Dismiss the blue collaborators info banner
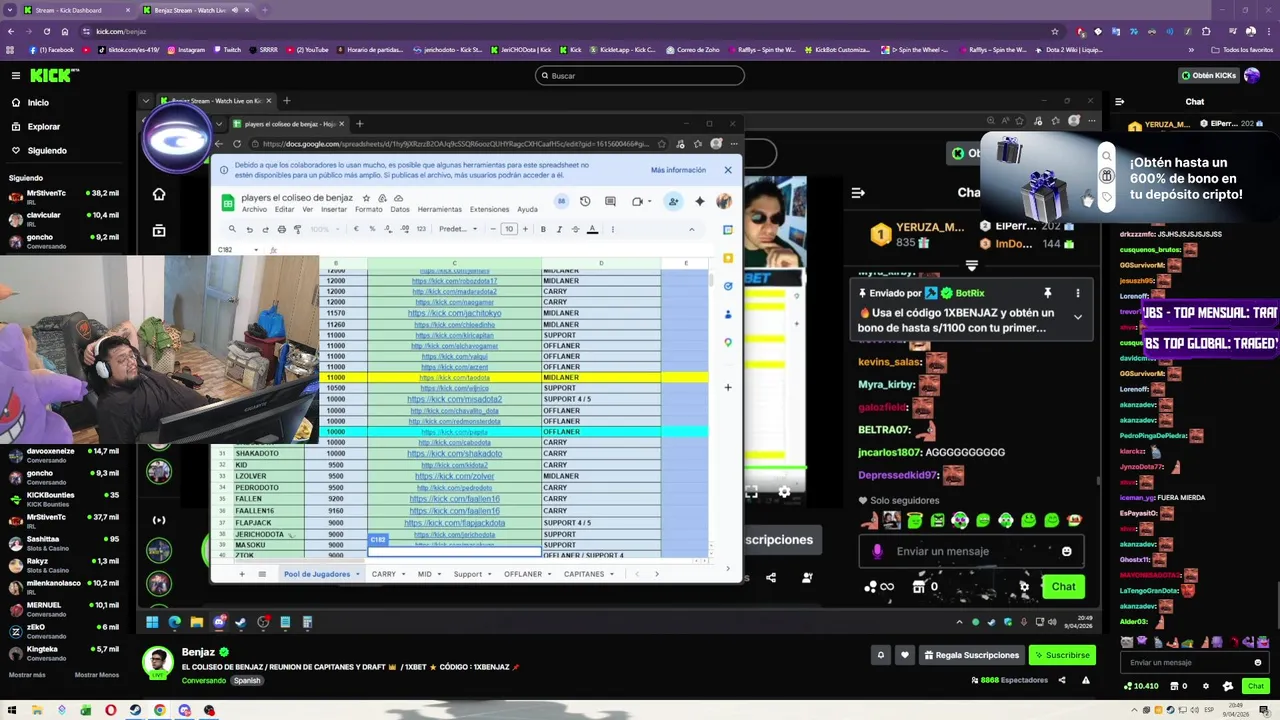Screen dimensions: 1280x720 728,170
